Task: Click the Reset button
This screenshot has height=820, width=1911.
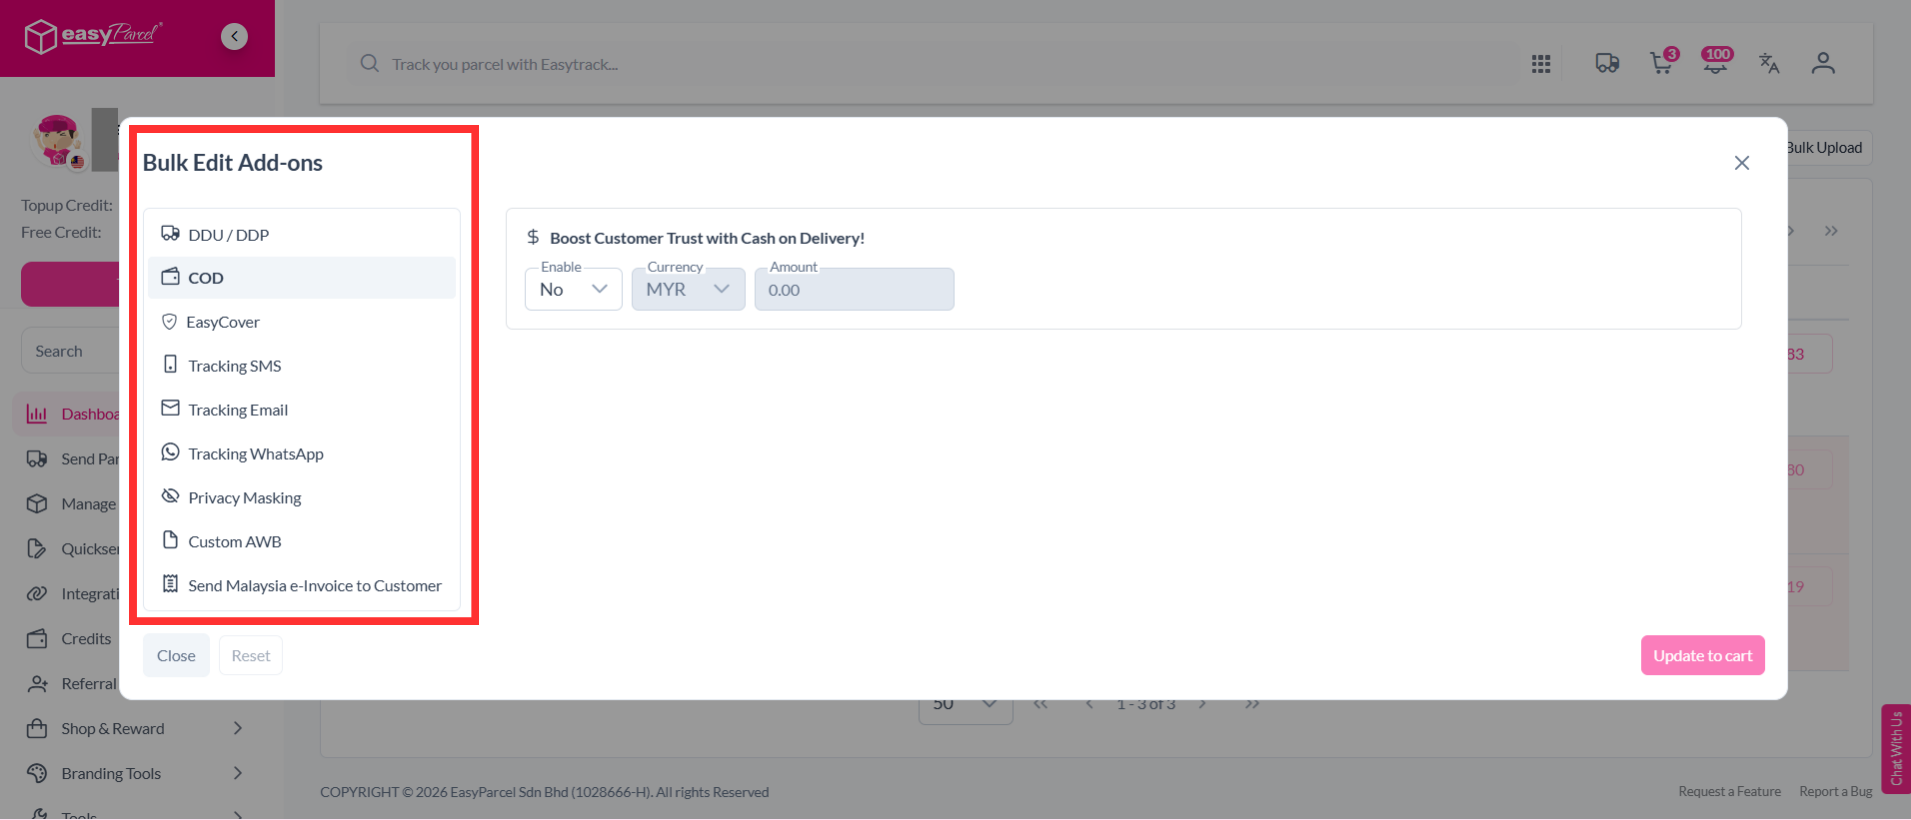Action: pyautogui.click(x=251, y=656)
